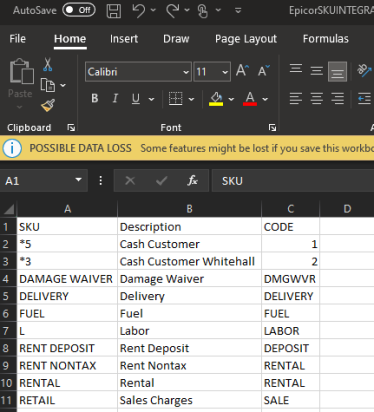Click the Sales Charges cell

[x=189, y=400]
